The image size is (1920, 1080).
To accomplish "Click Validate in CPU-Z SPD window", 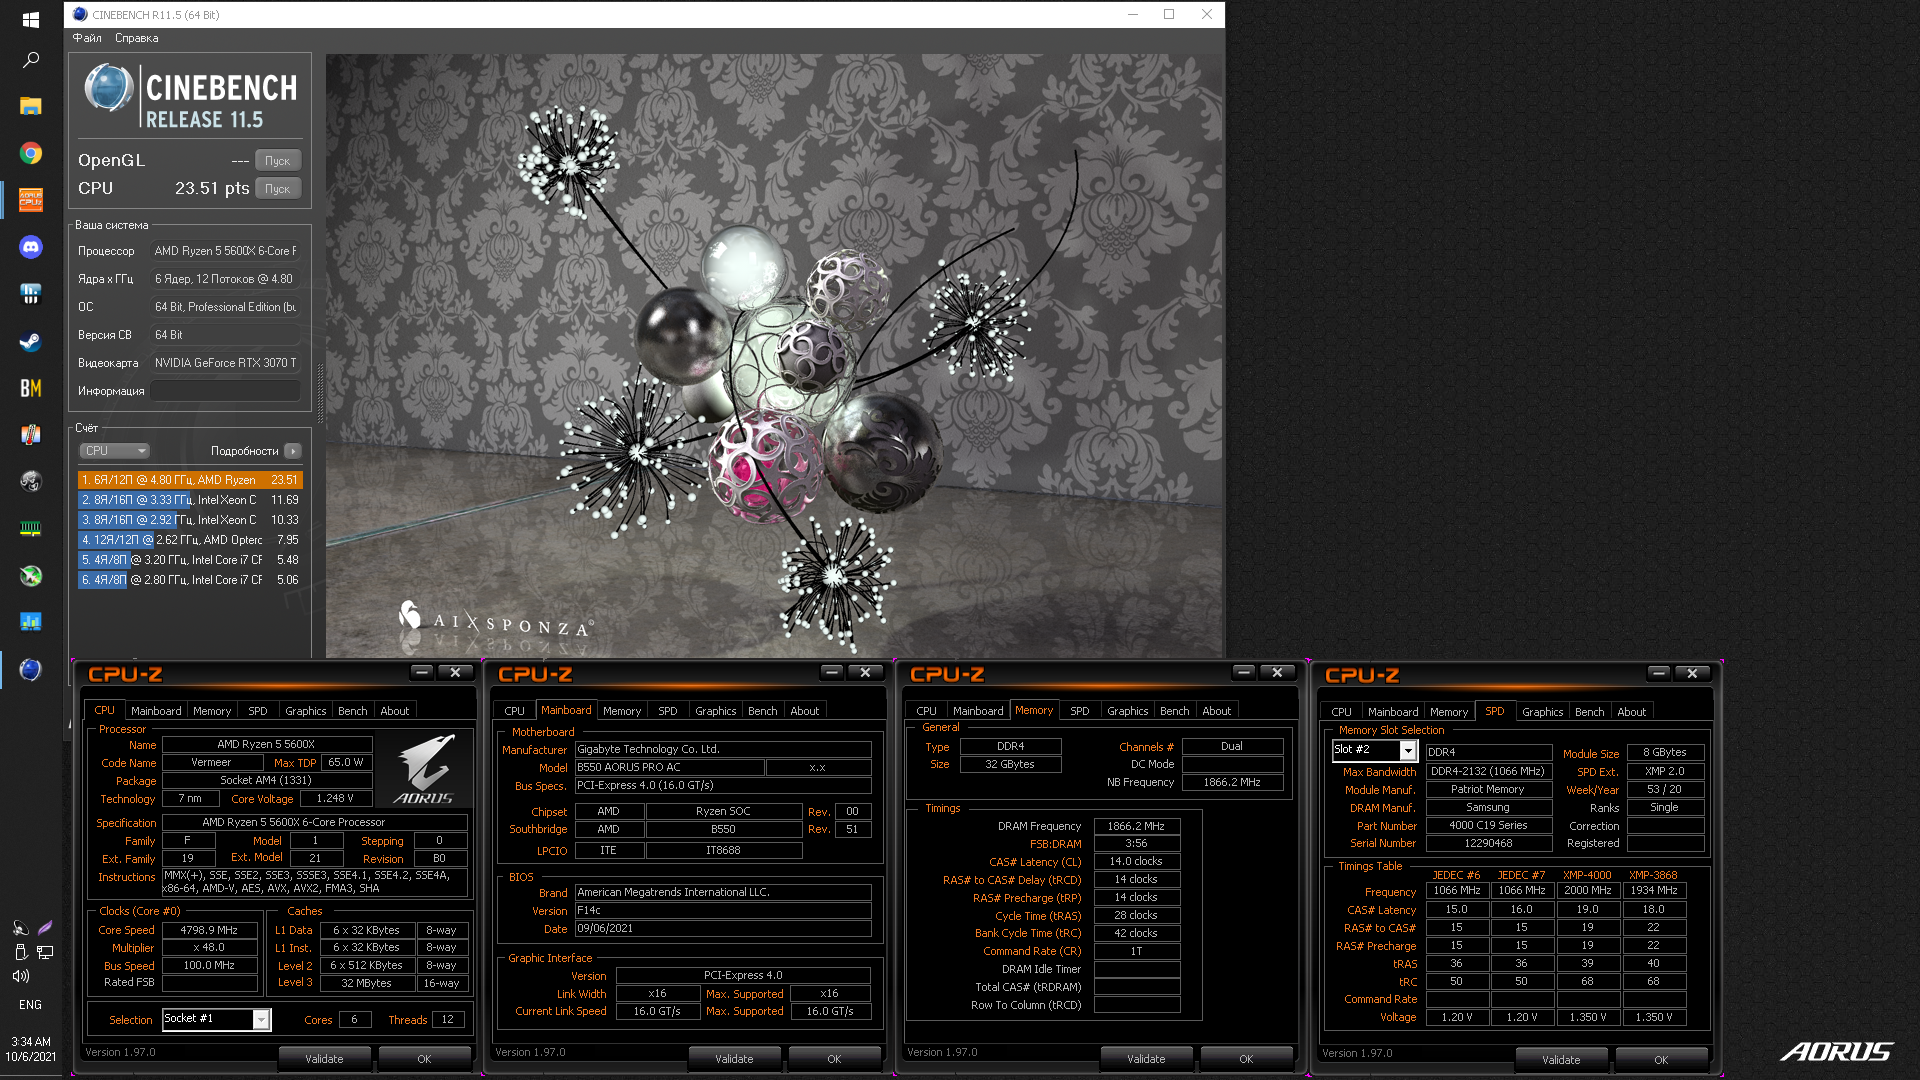I will click(x=1561, y=1060).
